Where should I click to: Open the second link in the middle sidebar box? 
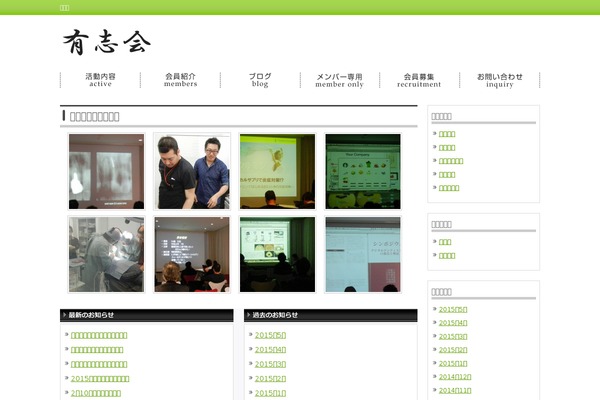click(x=447, y=256)
